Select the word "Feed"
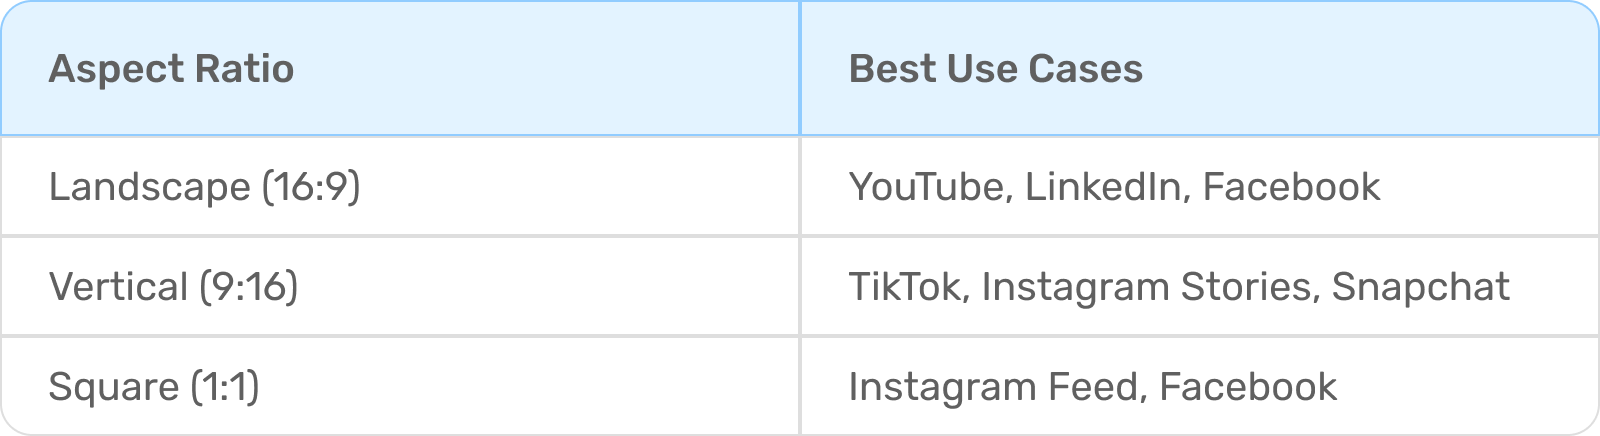The height and width of the screenshot is (436, 1600). pos(1092,387)
